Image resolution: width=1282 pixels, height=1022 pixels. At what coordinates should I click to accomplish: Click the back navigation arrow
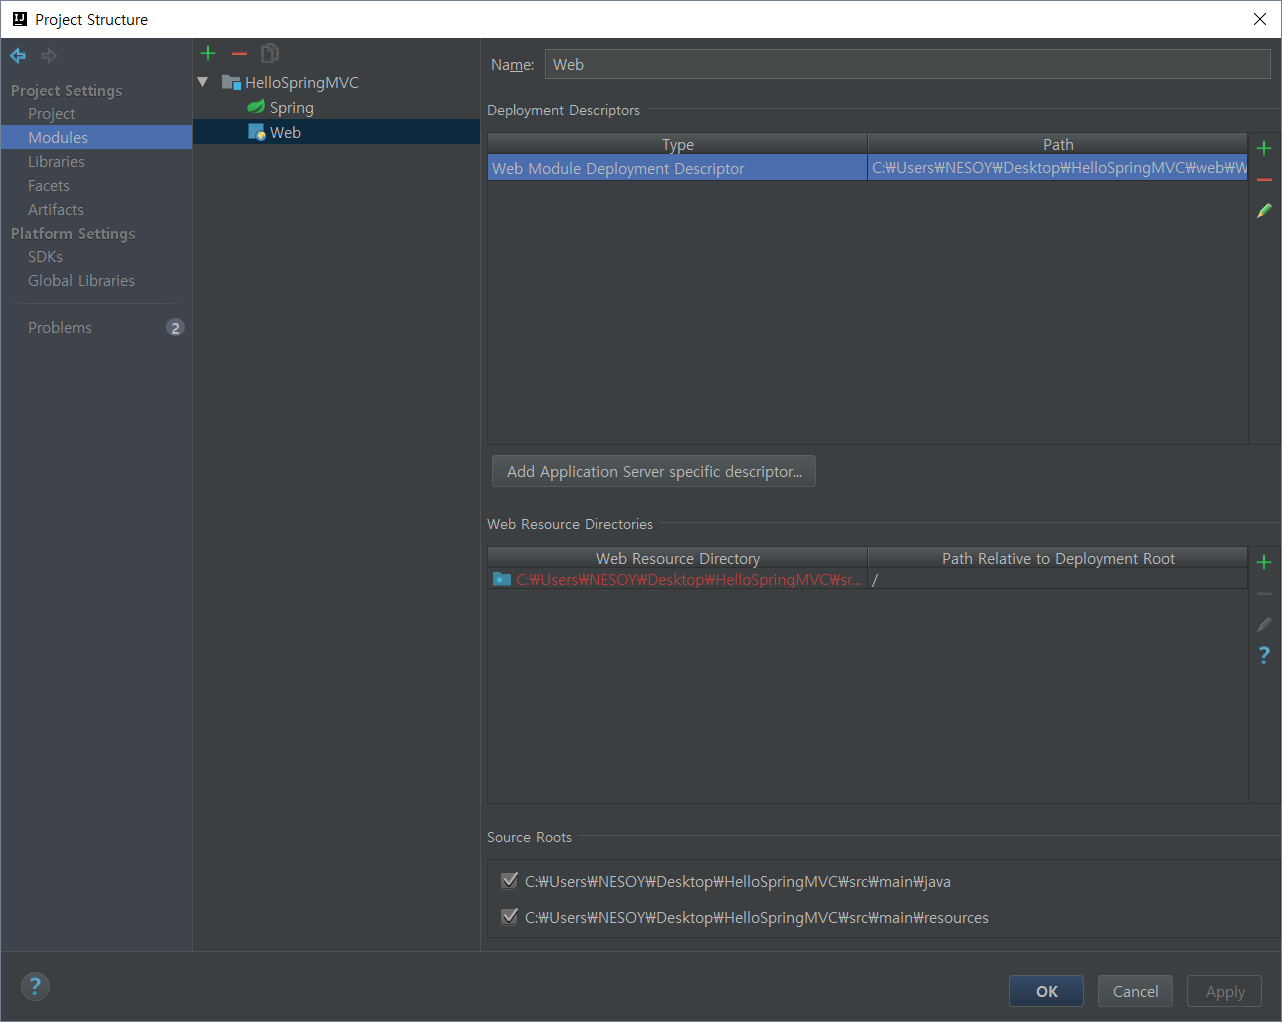tap(18, 56)
